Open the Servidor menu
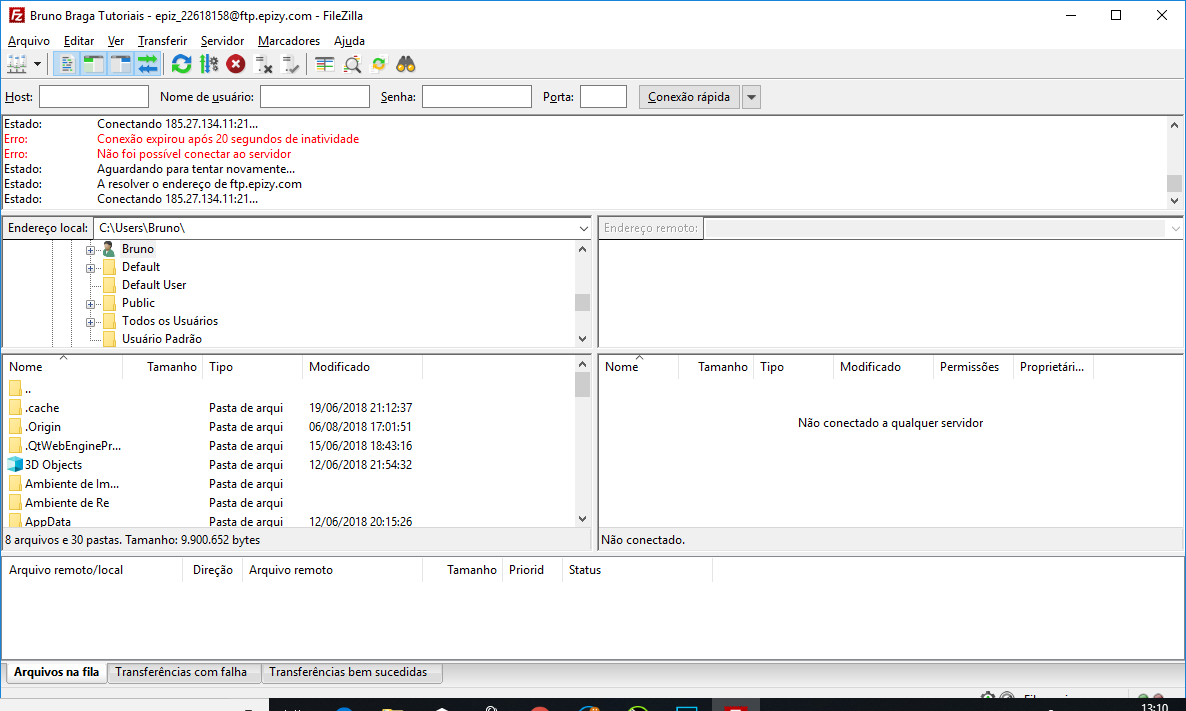1186x711 pixels. pyautogui.click(x=221, y=41)
